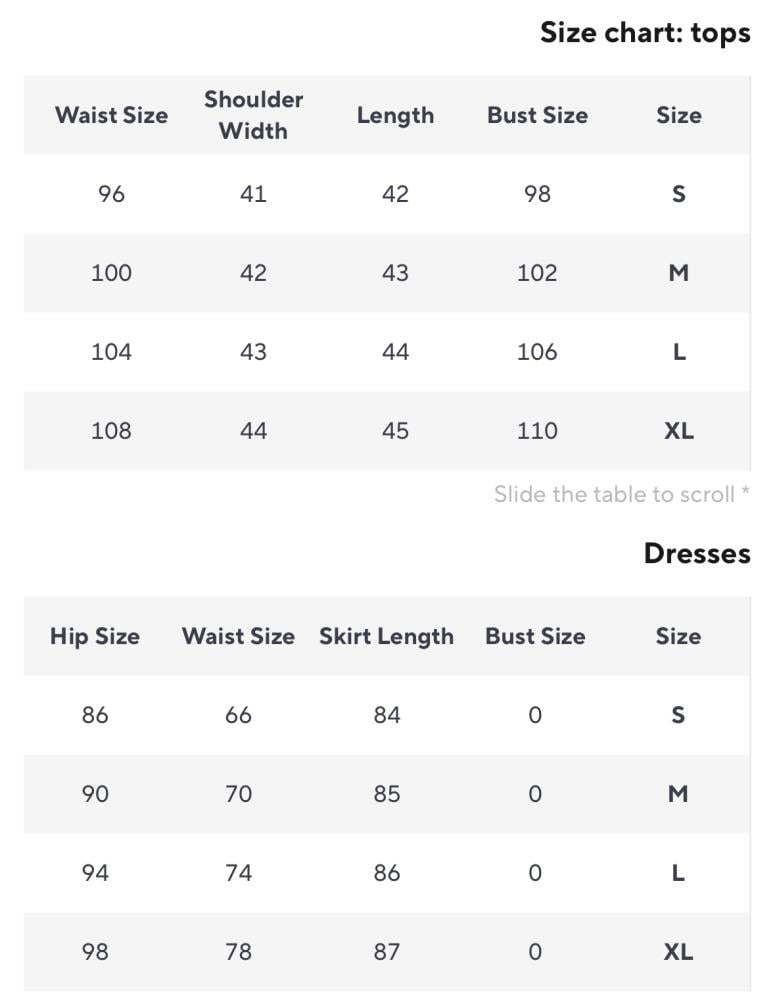Click the Skirt Length column header
The width and height of the screenshot is (775, 1000).
coord(386,636)
